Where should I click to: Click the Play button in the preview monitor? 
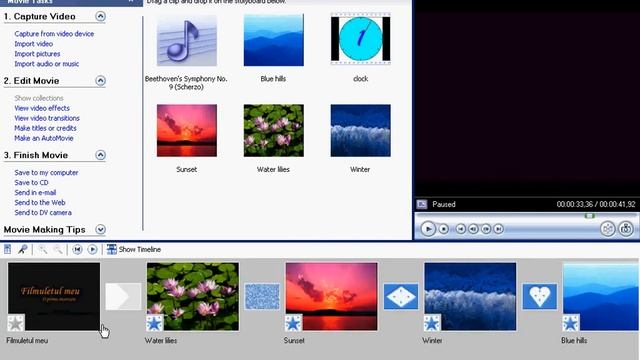[428, 229]
